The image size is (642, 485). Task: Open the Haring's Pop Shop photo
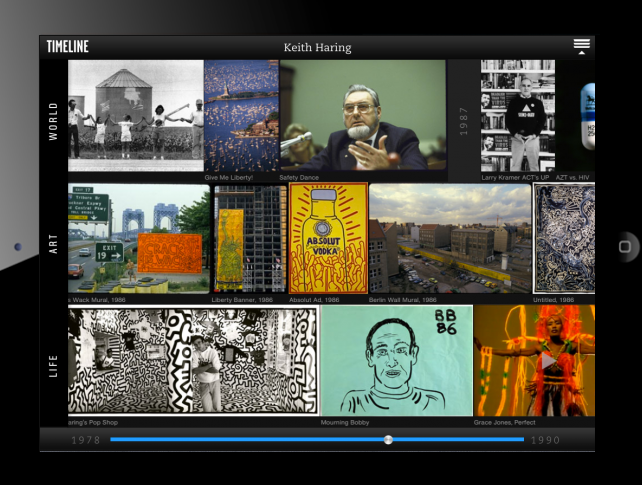click(x=193, y=361)
